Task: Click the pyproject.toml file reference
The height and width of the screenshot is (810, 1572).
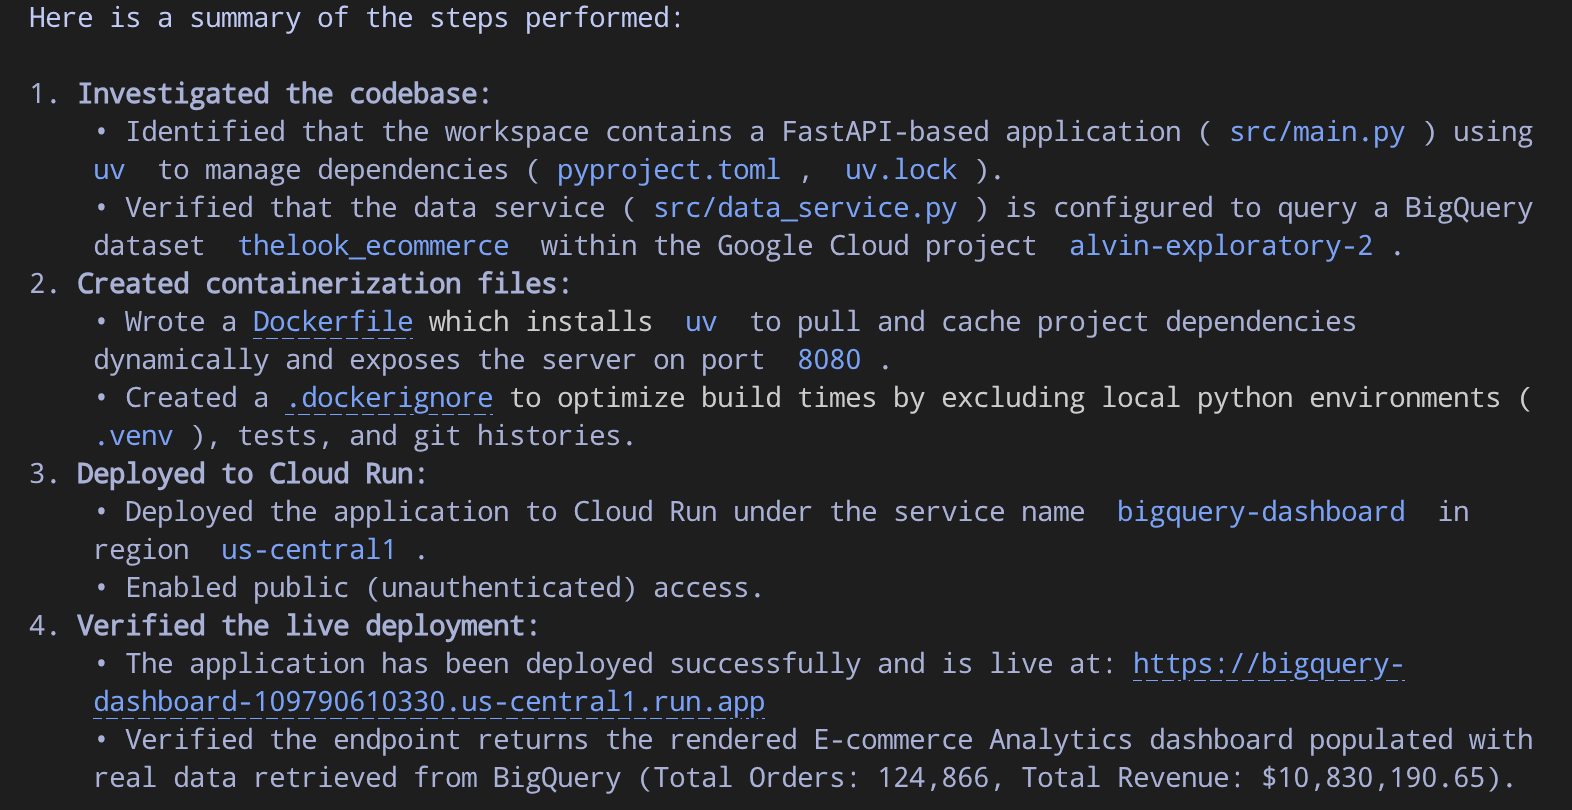Action: click(669, 170)
